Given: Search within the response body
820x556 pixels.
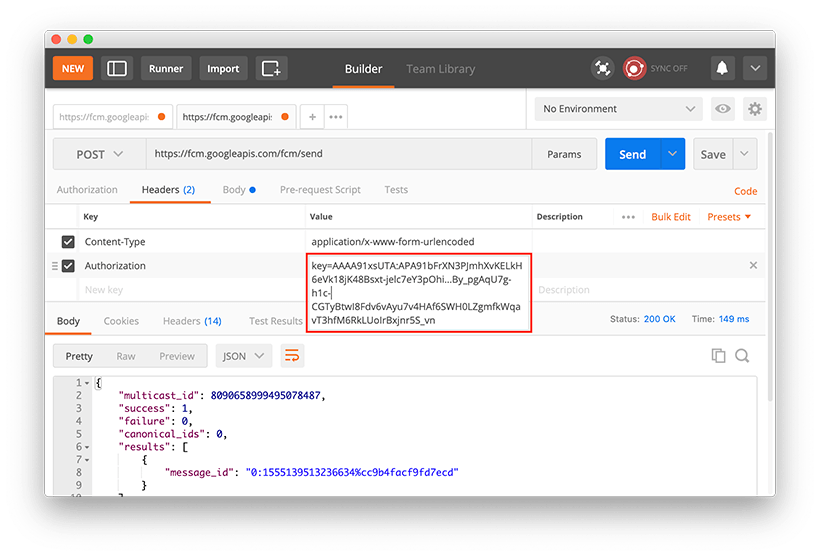Looking at the screenshot, I should coord(742,356).
